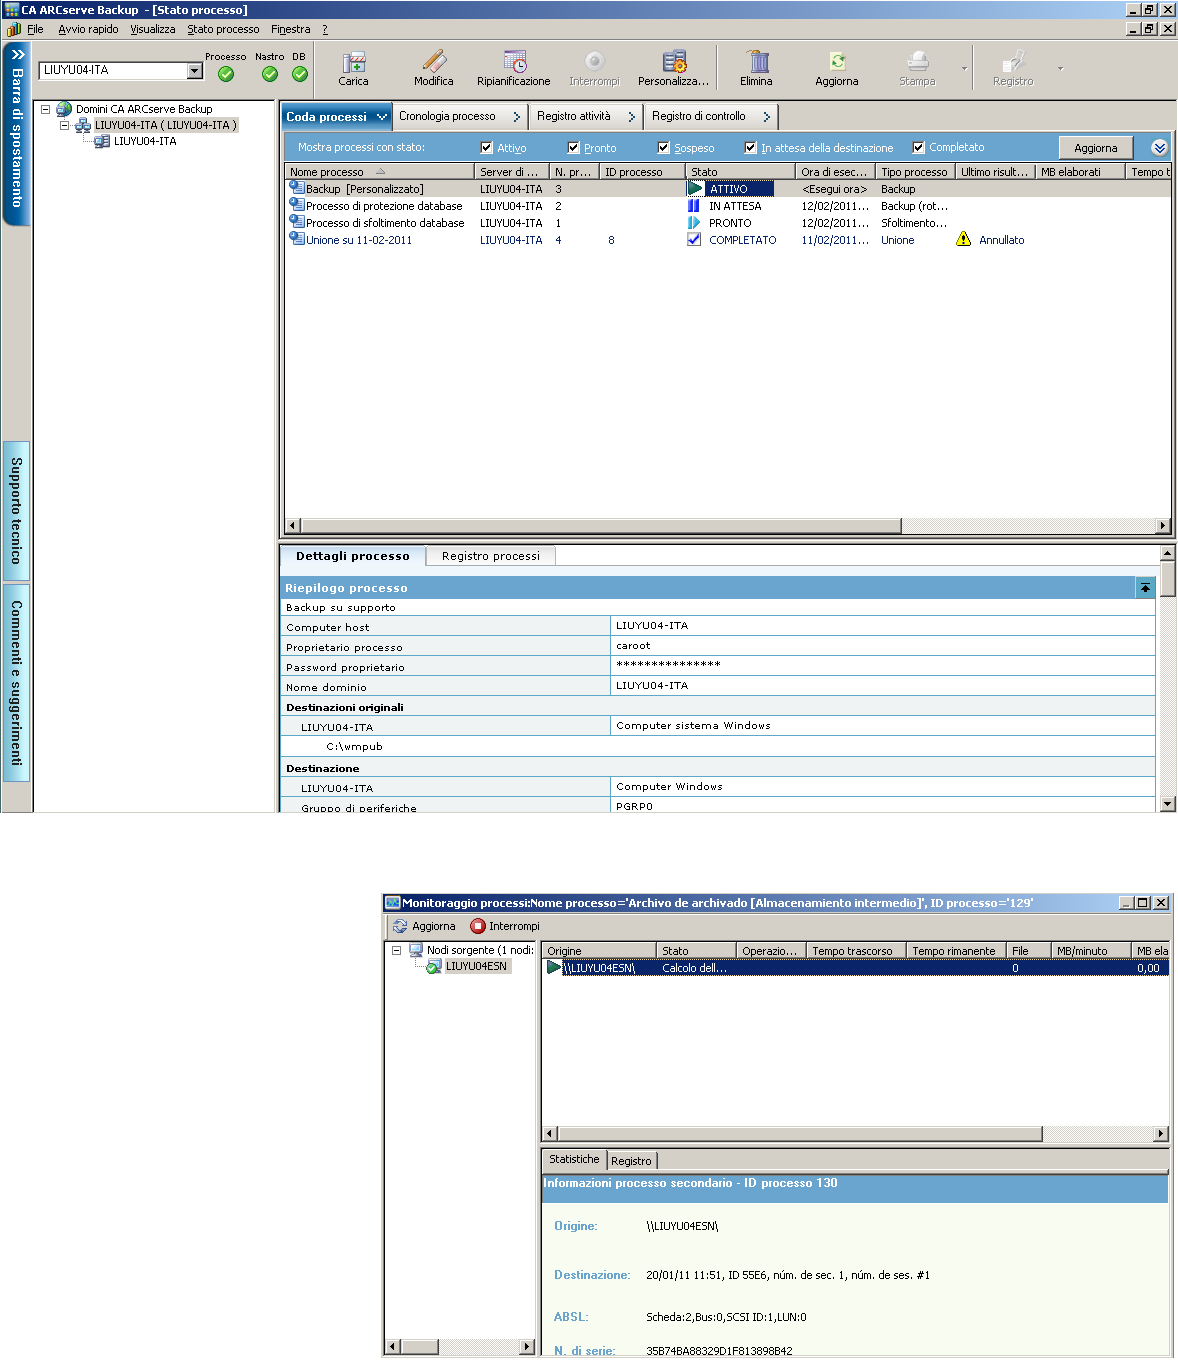Screen dimensions: 1178x1362
Task: Collapse the Riepilogo processo section
Action: pyautogui.click(x=1145, y=588)
